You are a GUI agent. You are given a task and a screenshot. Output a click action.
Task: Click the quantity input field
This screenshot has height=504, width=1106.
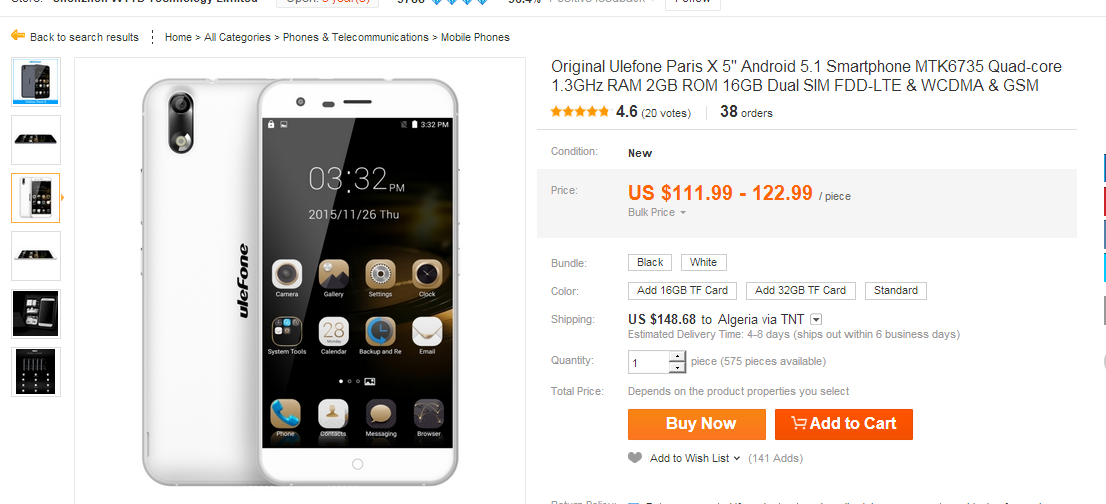point(648,362)
